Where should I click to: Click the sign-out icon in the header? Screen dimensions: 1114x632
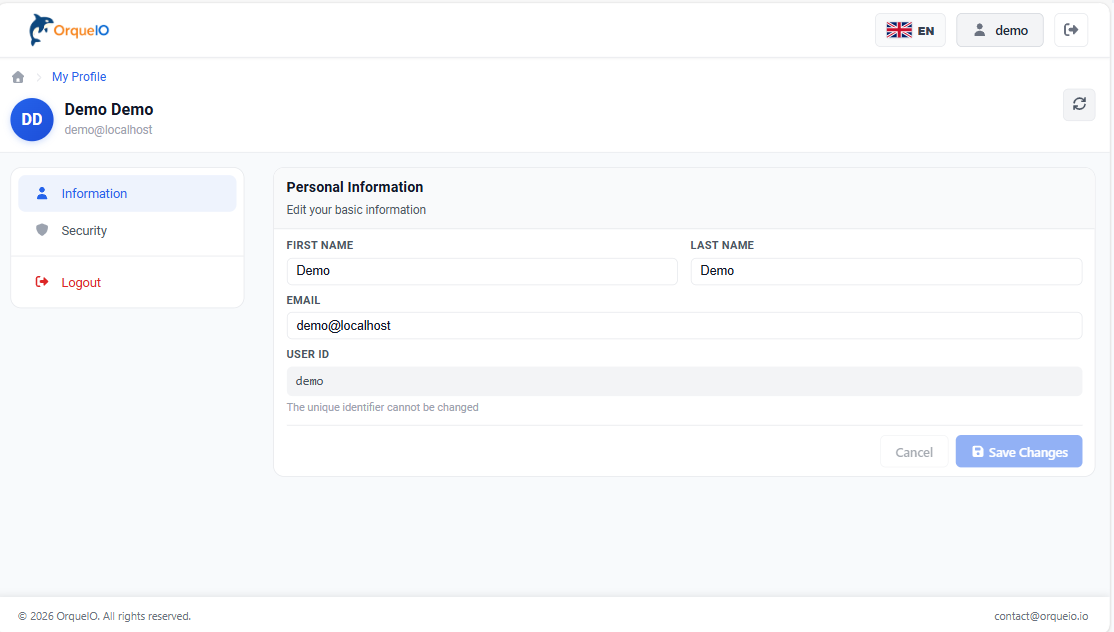tap(1071, 30)
